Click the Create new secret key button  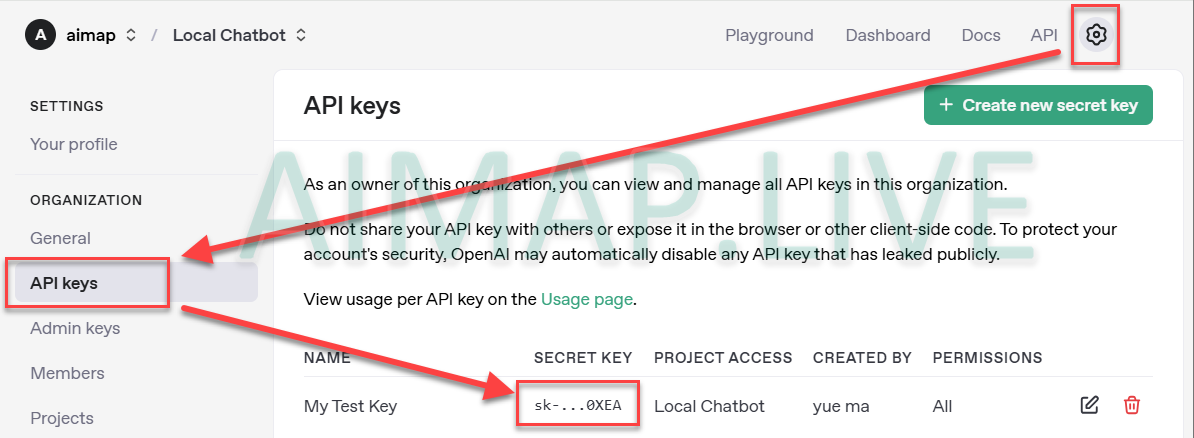[1038, 105]
